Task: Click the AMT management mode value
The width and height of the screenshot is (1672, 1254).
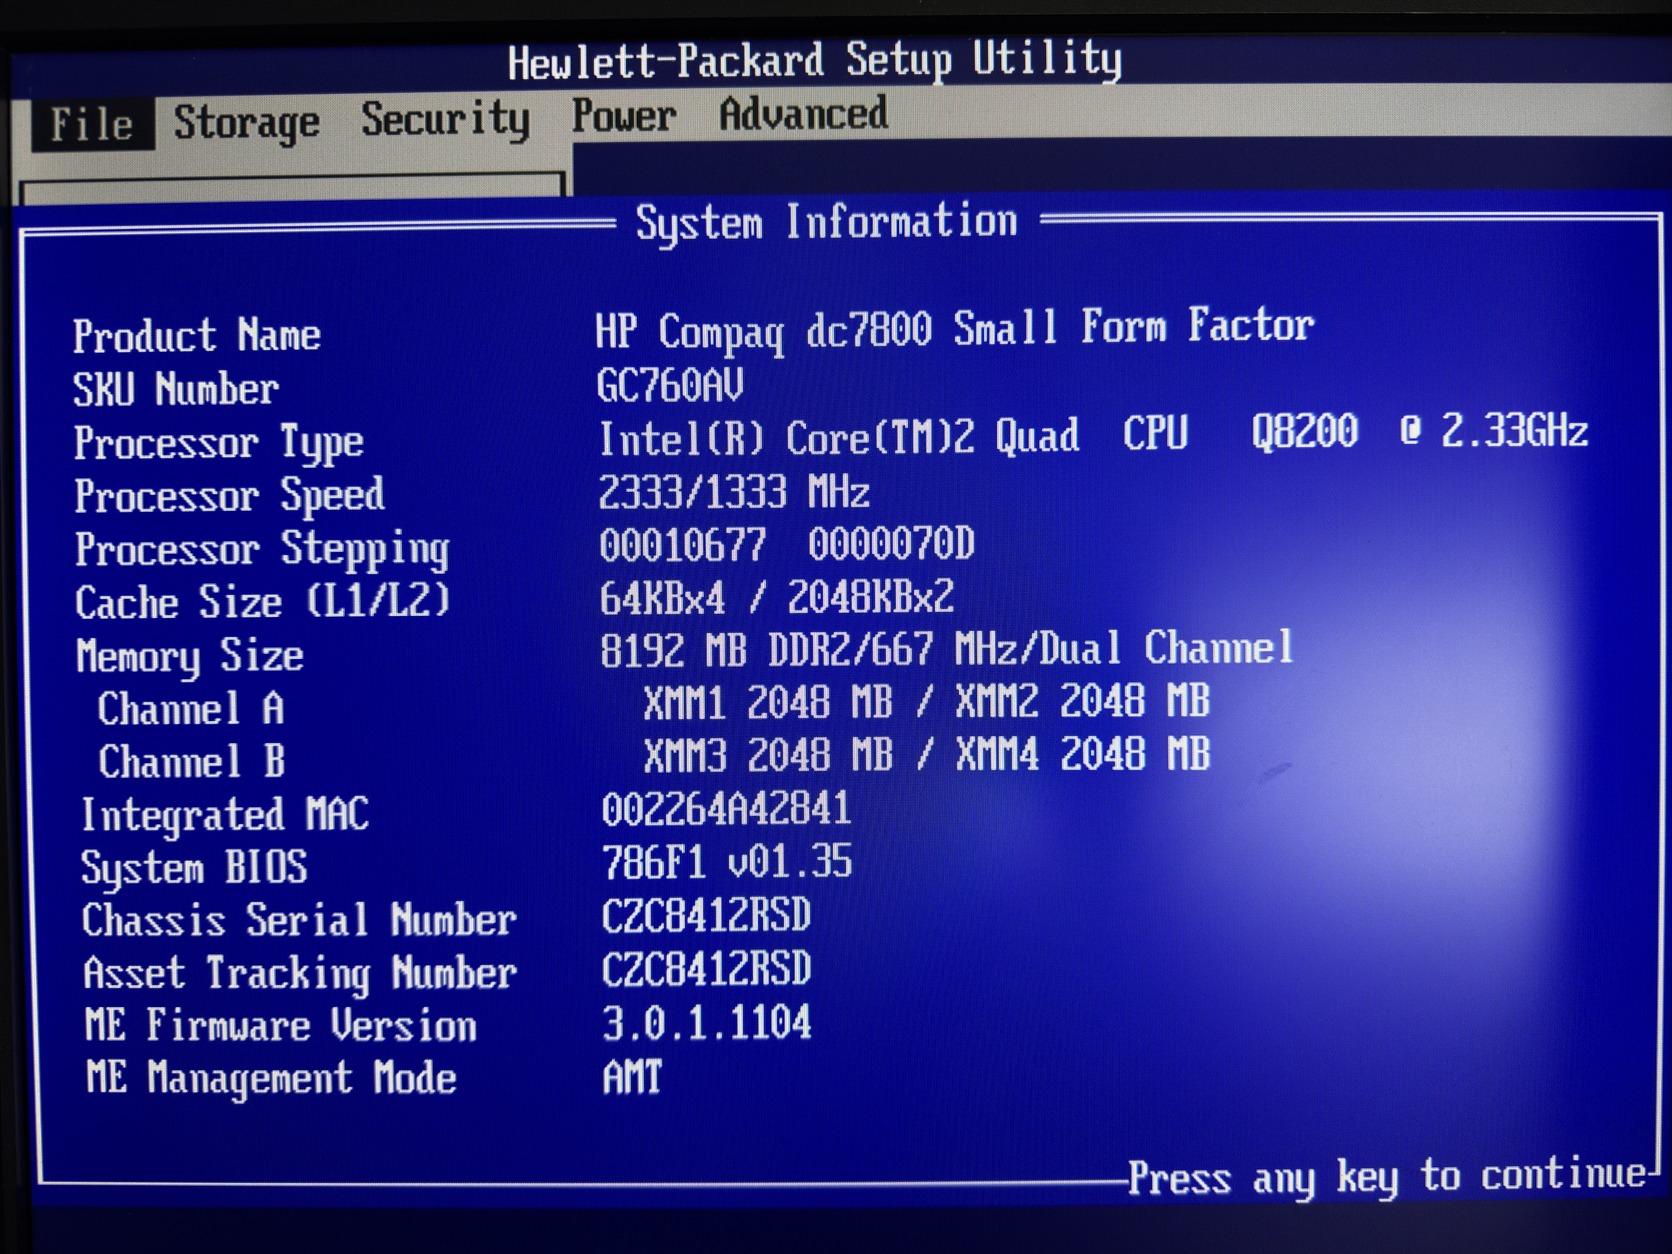Action: (632, 1077)
